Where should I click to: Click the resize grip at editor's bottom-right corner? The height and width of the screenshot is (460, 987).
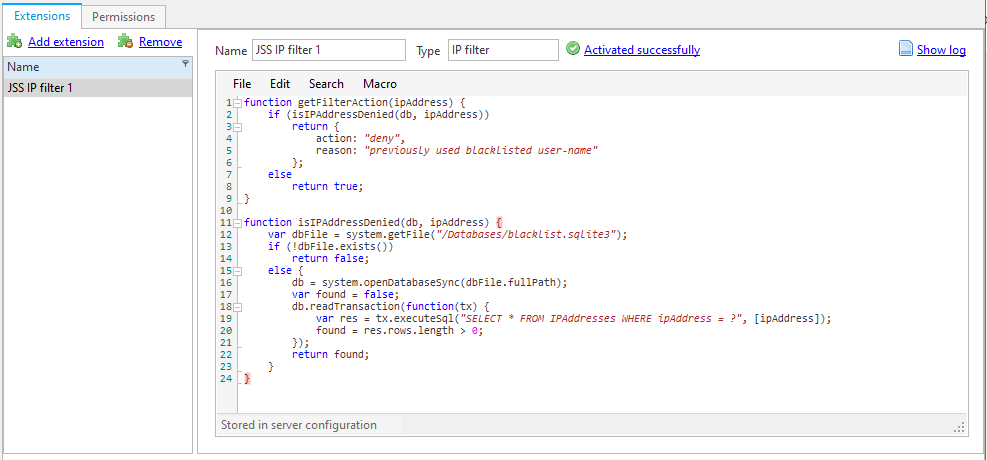[958, 427]
